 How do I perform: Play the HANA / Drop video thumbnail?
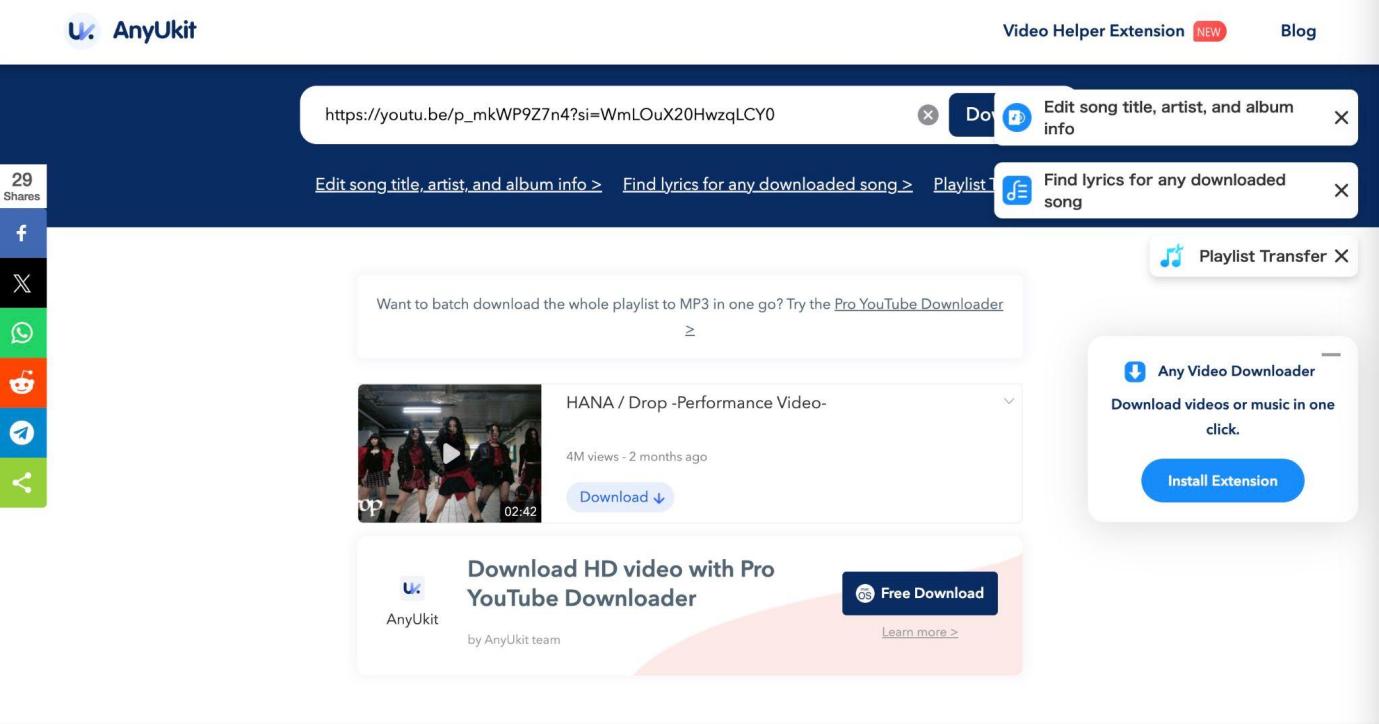(450, 453)
